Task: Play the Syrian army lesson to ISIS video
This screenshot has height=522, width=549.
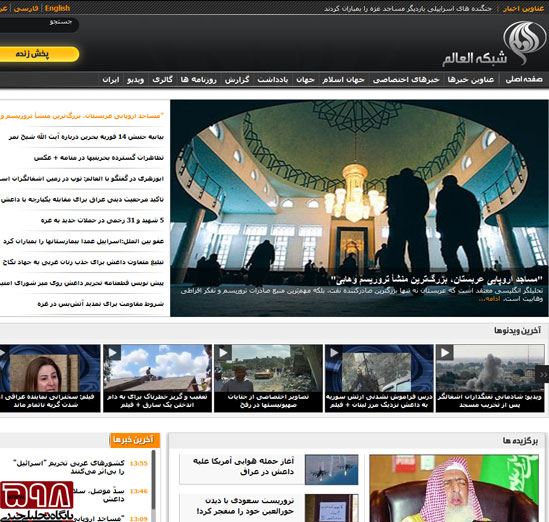Action: (x=379, y=378)
